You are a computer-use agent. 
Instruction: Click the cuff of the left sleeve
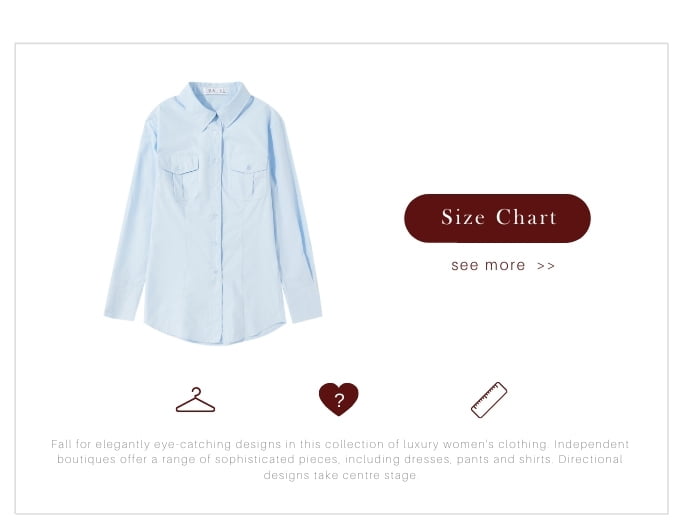coord(122,301)
